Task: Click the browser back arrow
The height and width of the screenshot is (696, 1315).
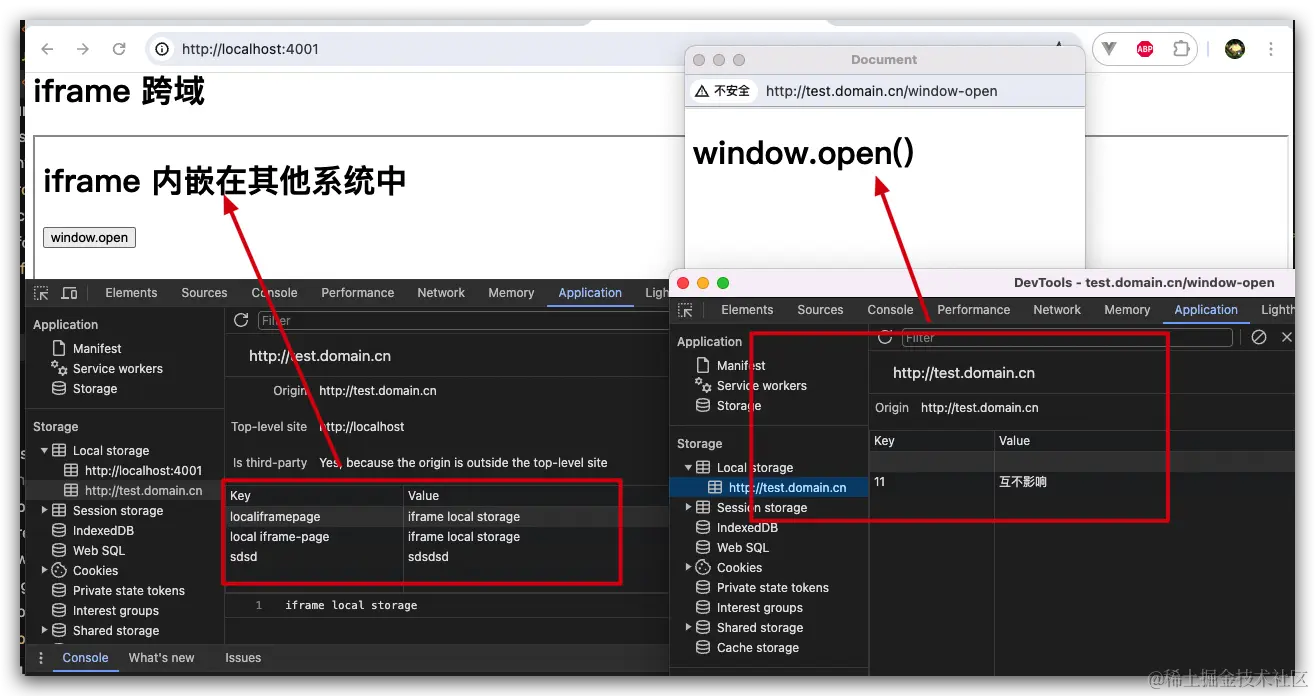Action: (x=46, y=48)
